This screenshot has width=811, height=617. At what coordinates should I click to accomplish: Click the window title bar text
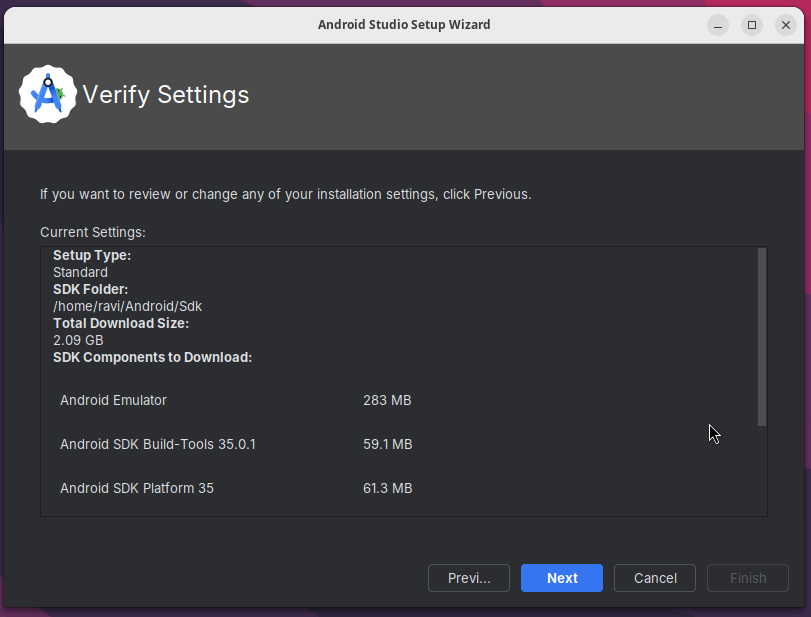(x=404, y=24)
